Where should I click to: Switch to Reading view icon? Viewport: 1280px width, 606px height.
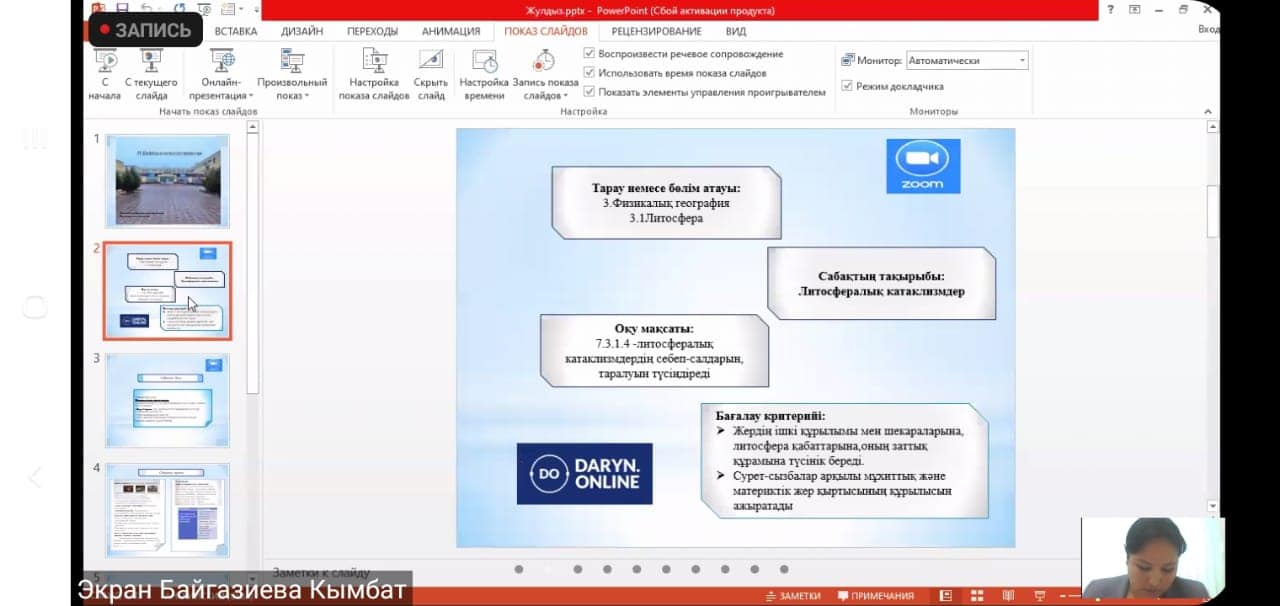[x=1008, y=596]
